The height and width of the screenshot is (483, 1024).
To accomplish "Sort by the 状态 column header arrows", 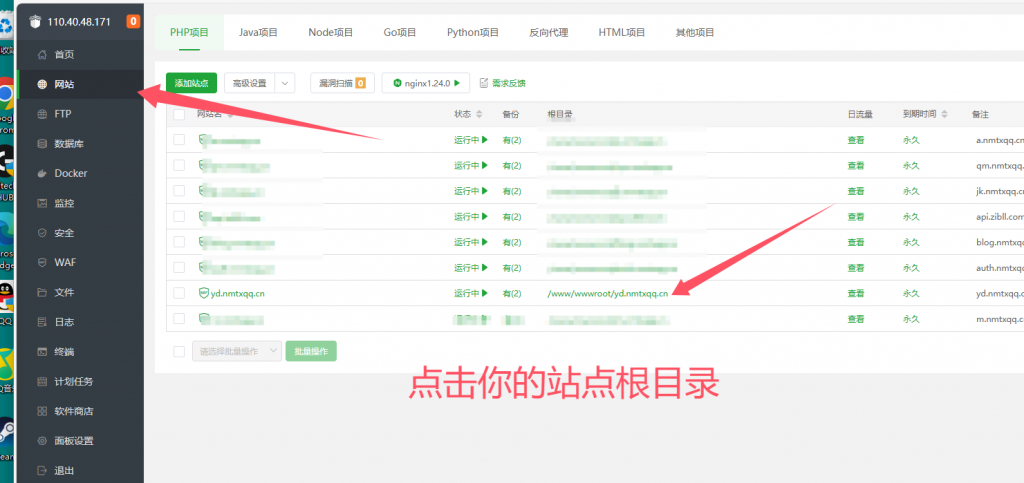I will pos(479,114).
